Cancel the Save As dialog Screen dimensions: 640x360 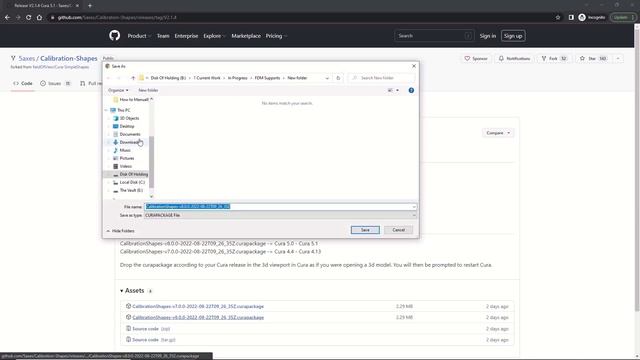398,230
